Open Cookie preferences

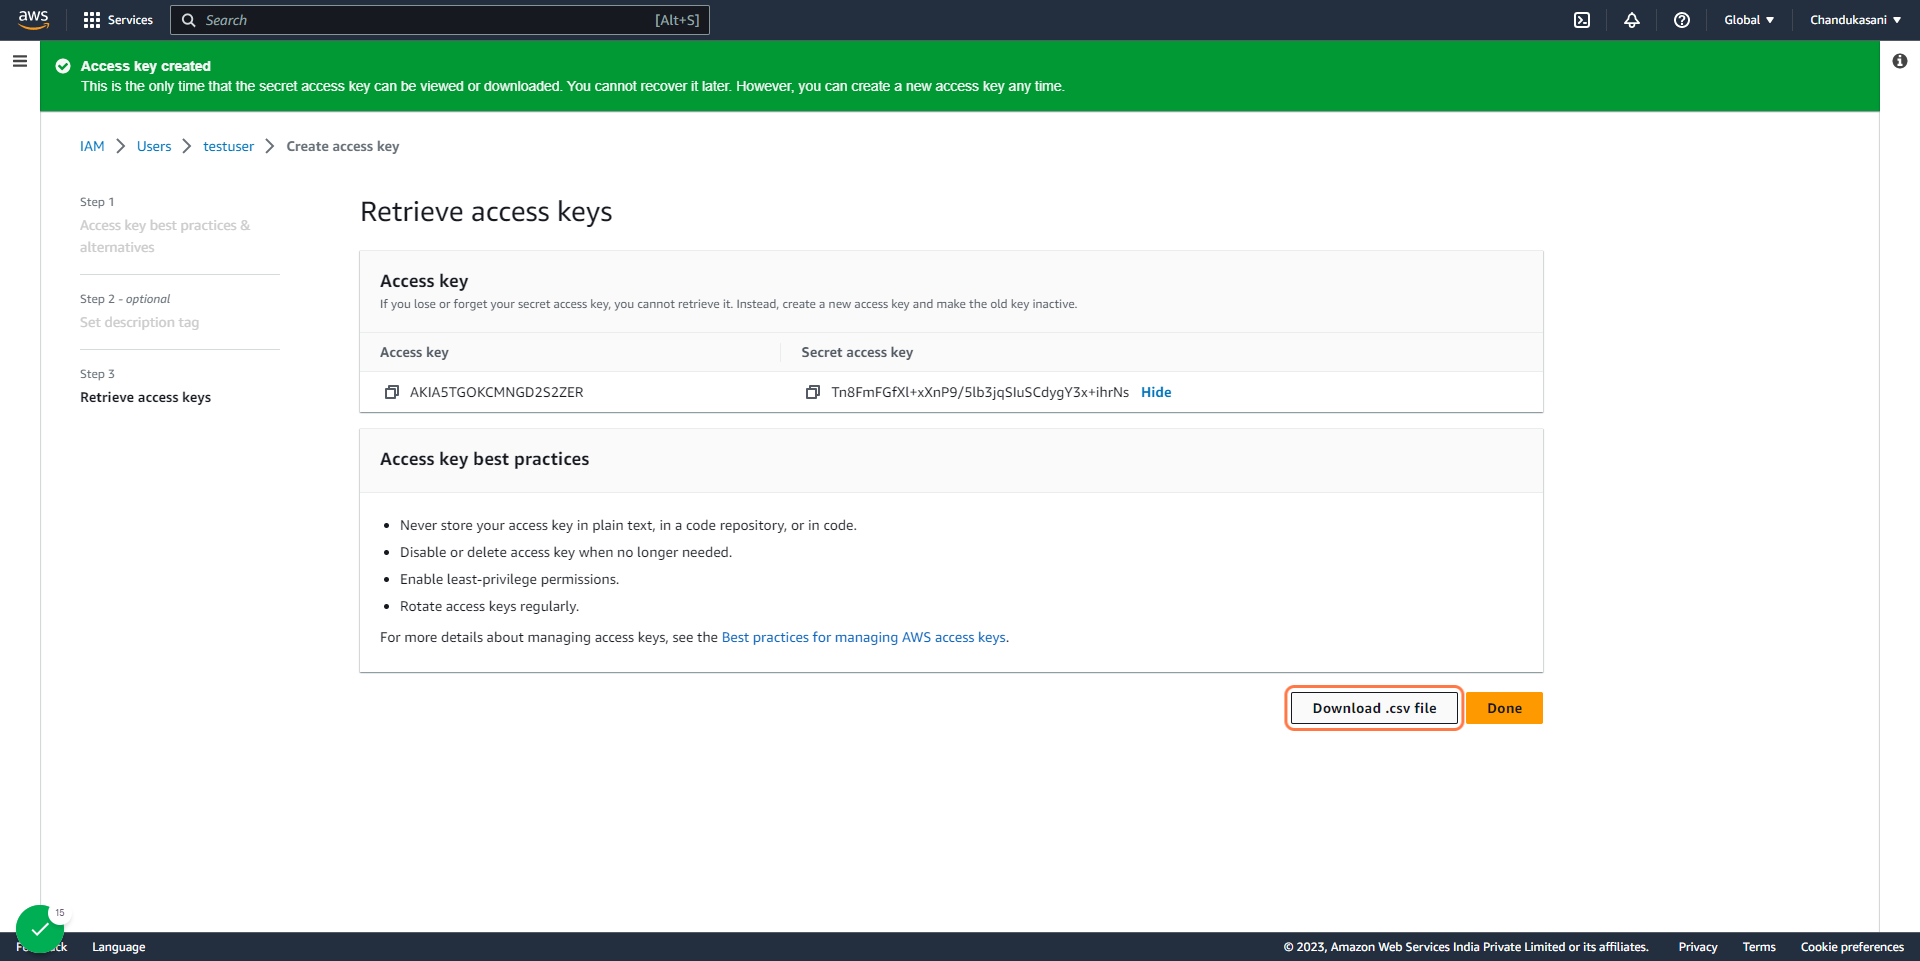[x=1852, y=947]
